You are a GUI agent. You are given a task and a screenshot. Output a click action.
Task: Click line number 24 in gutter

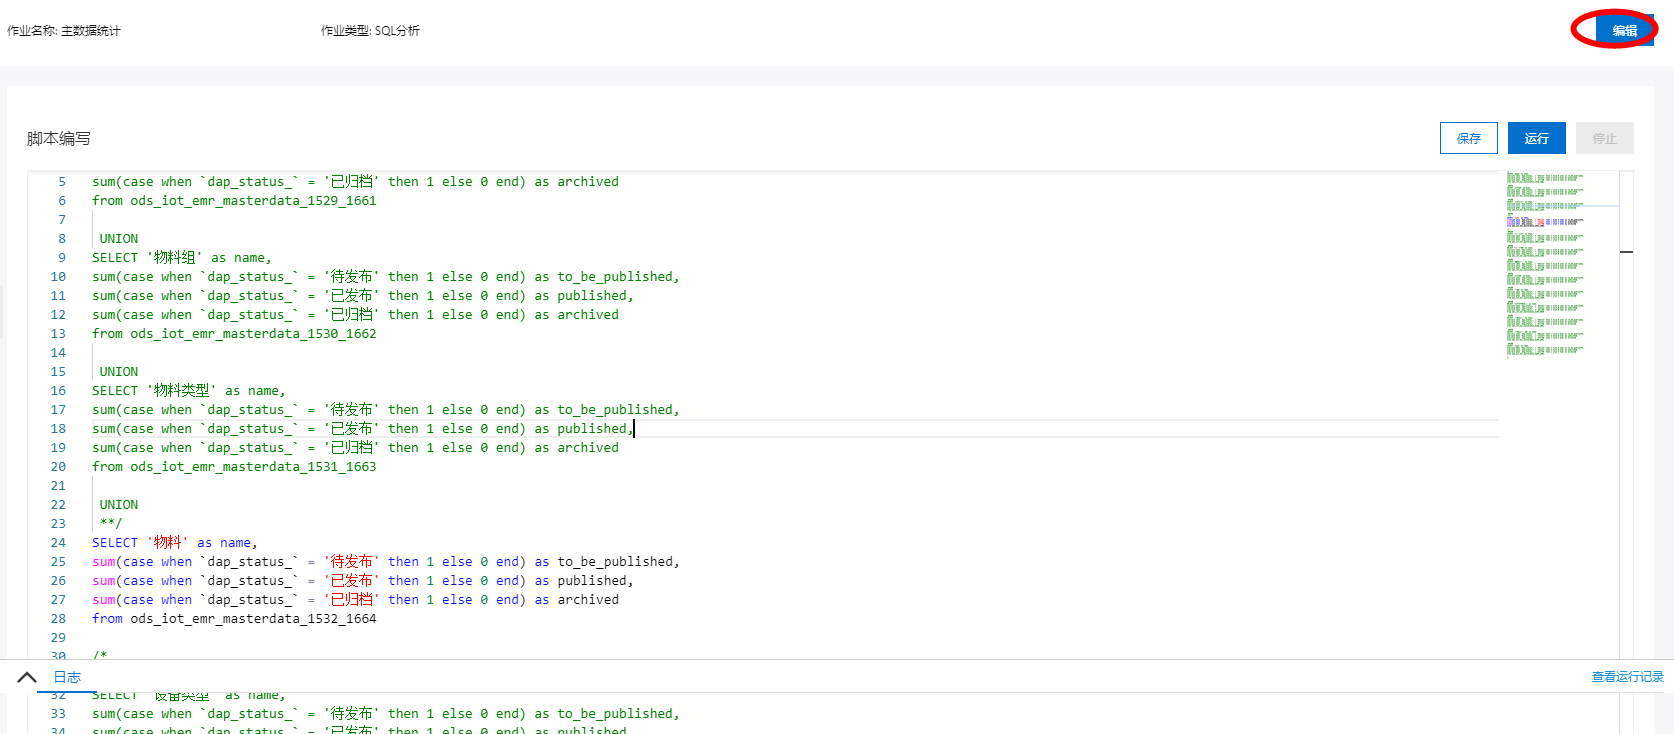pyautogui.click(x=58, y=543)
